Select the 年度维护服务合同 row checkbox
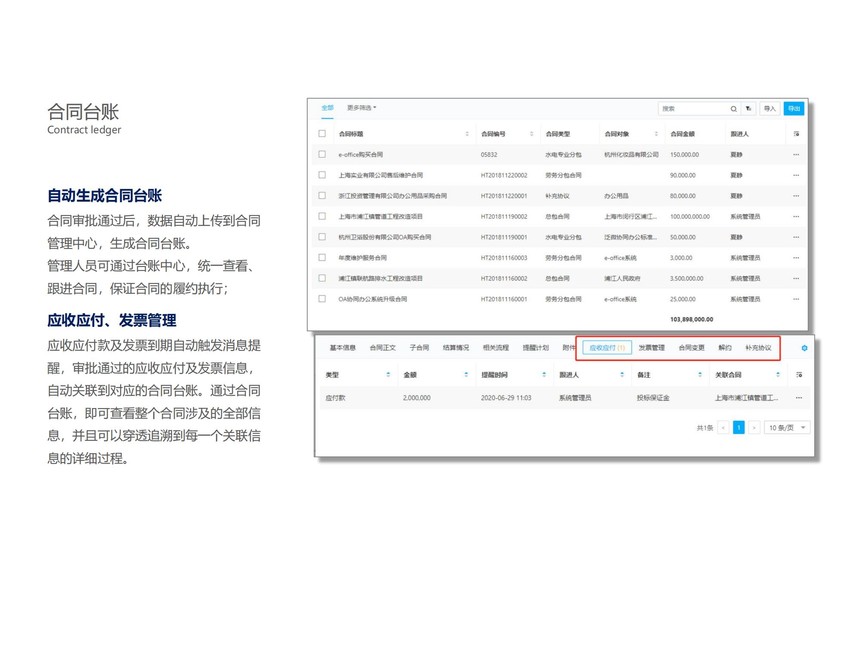860x645 pixels. click(322, 258)
